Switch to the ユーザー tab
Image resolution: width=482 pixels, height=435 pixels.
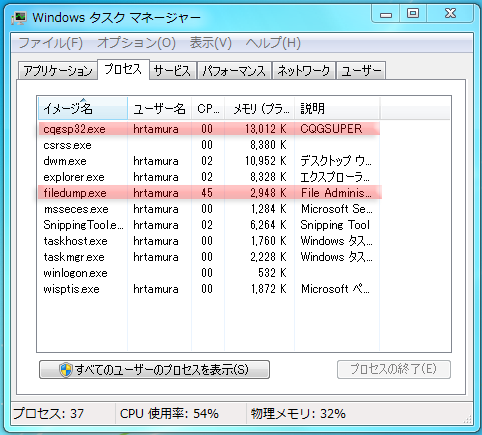tap(361, 71)
